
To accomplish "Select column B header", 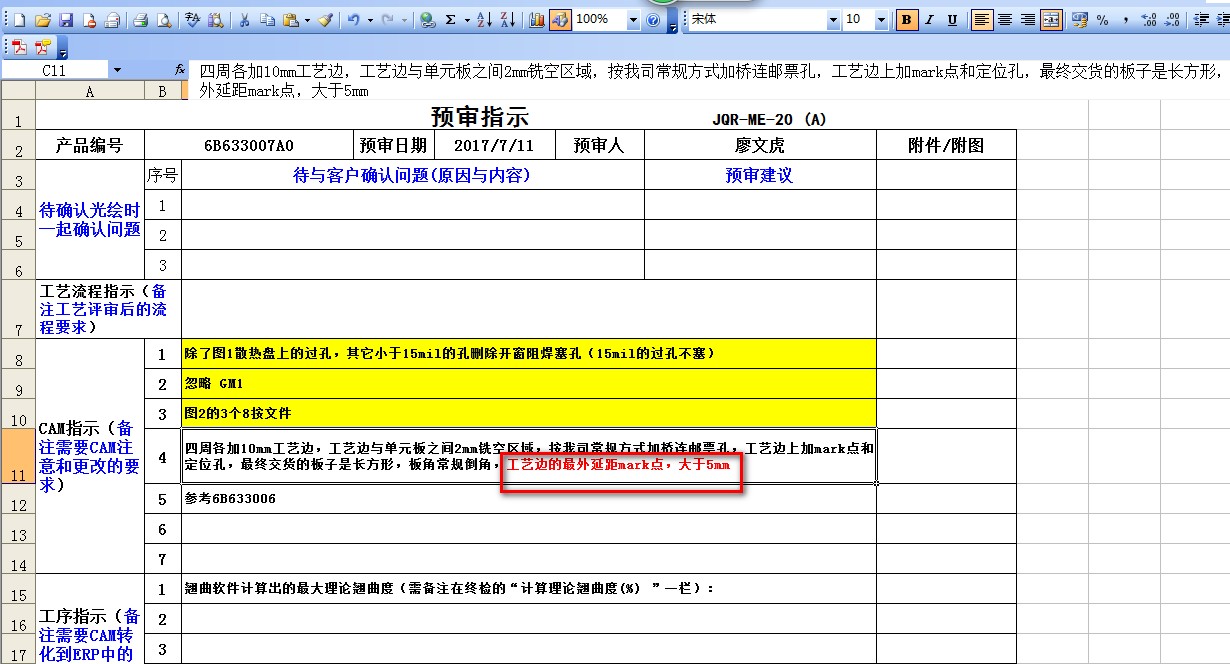I will click(x=163, y=91).
